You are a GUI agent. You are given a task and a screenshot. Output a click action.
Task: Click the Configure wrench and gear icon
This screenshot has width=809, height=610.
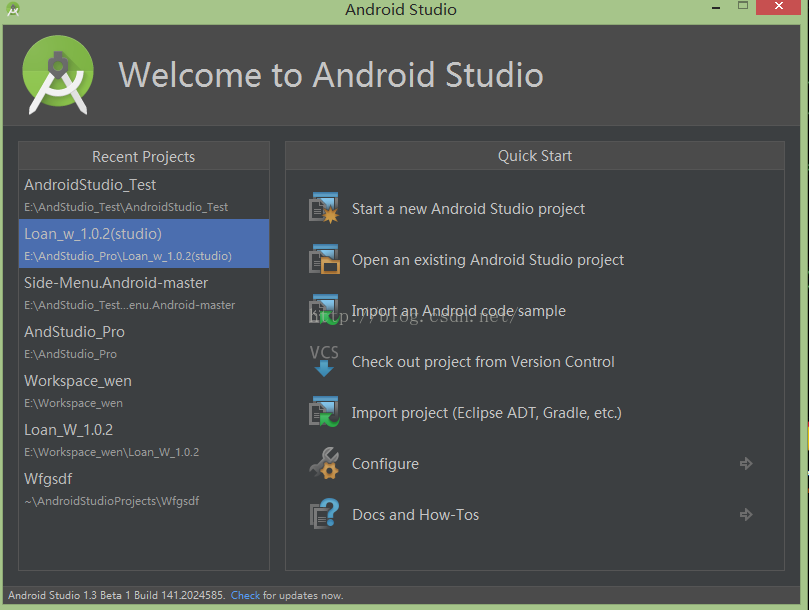324,463
